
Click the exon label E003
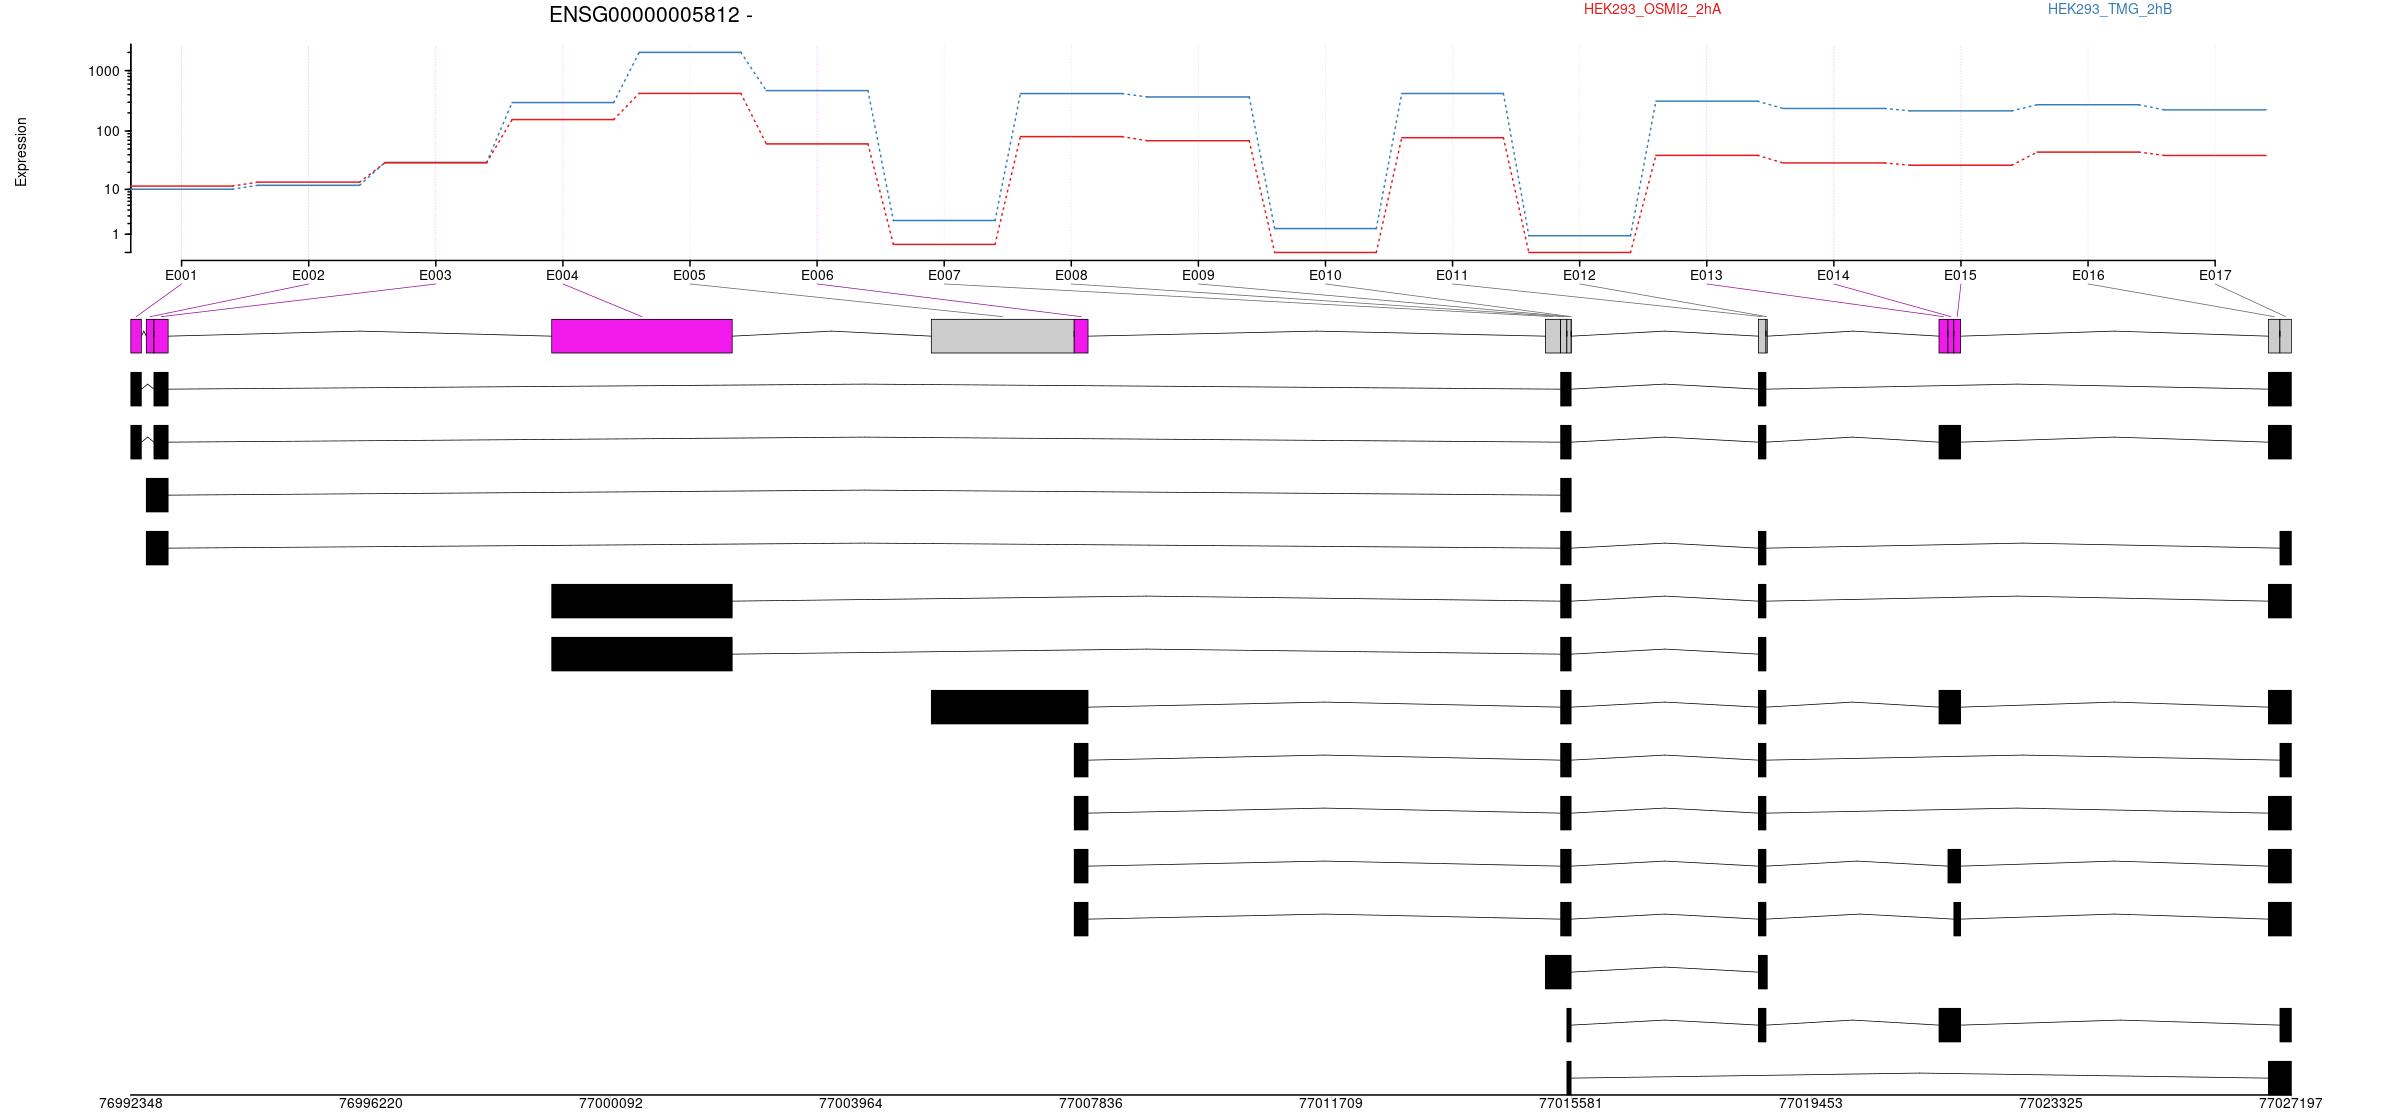click(x=435, y=275)
